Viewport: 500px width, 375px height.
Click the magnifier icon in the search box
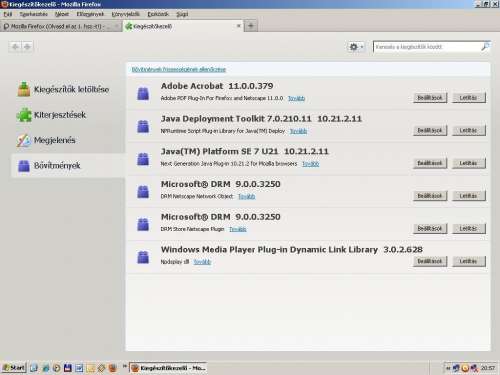click(485, 47)
